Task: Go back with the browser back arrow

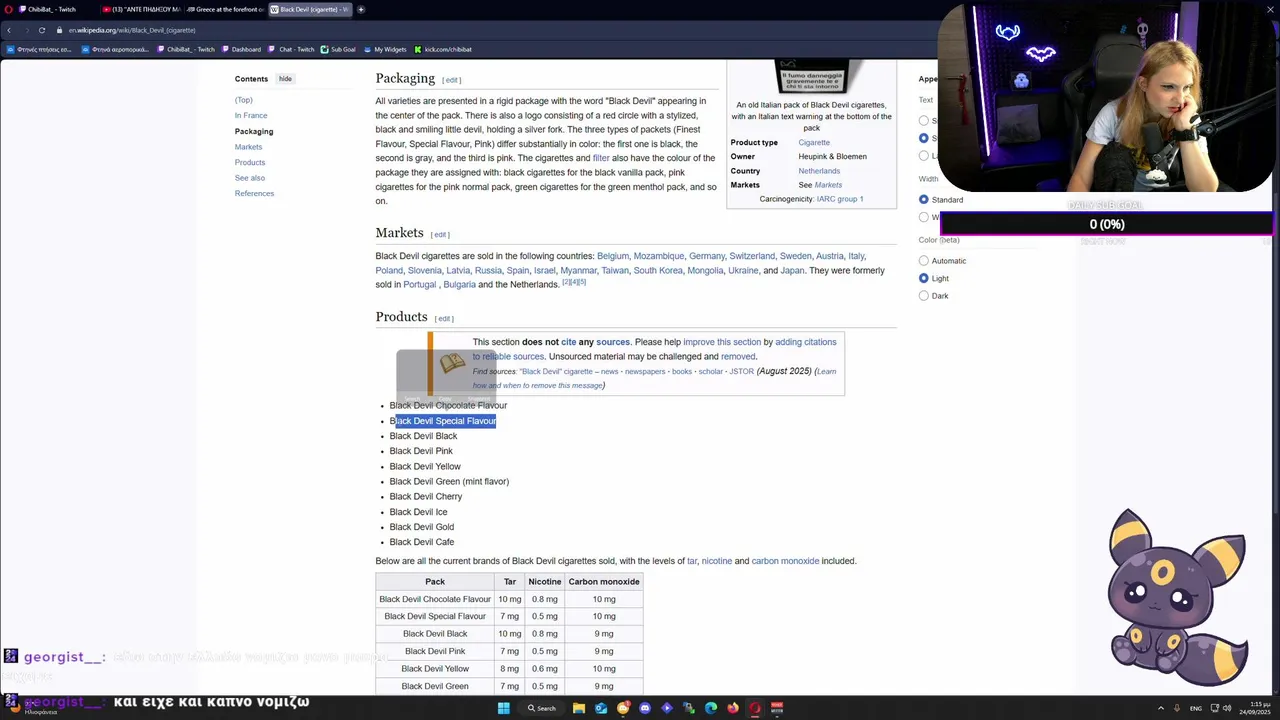Action: pyautogui.click(x=9, y=30)
